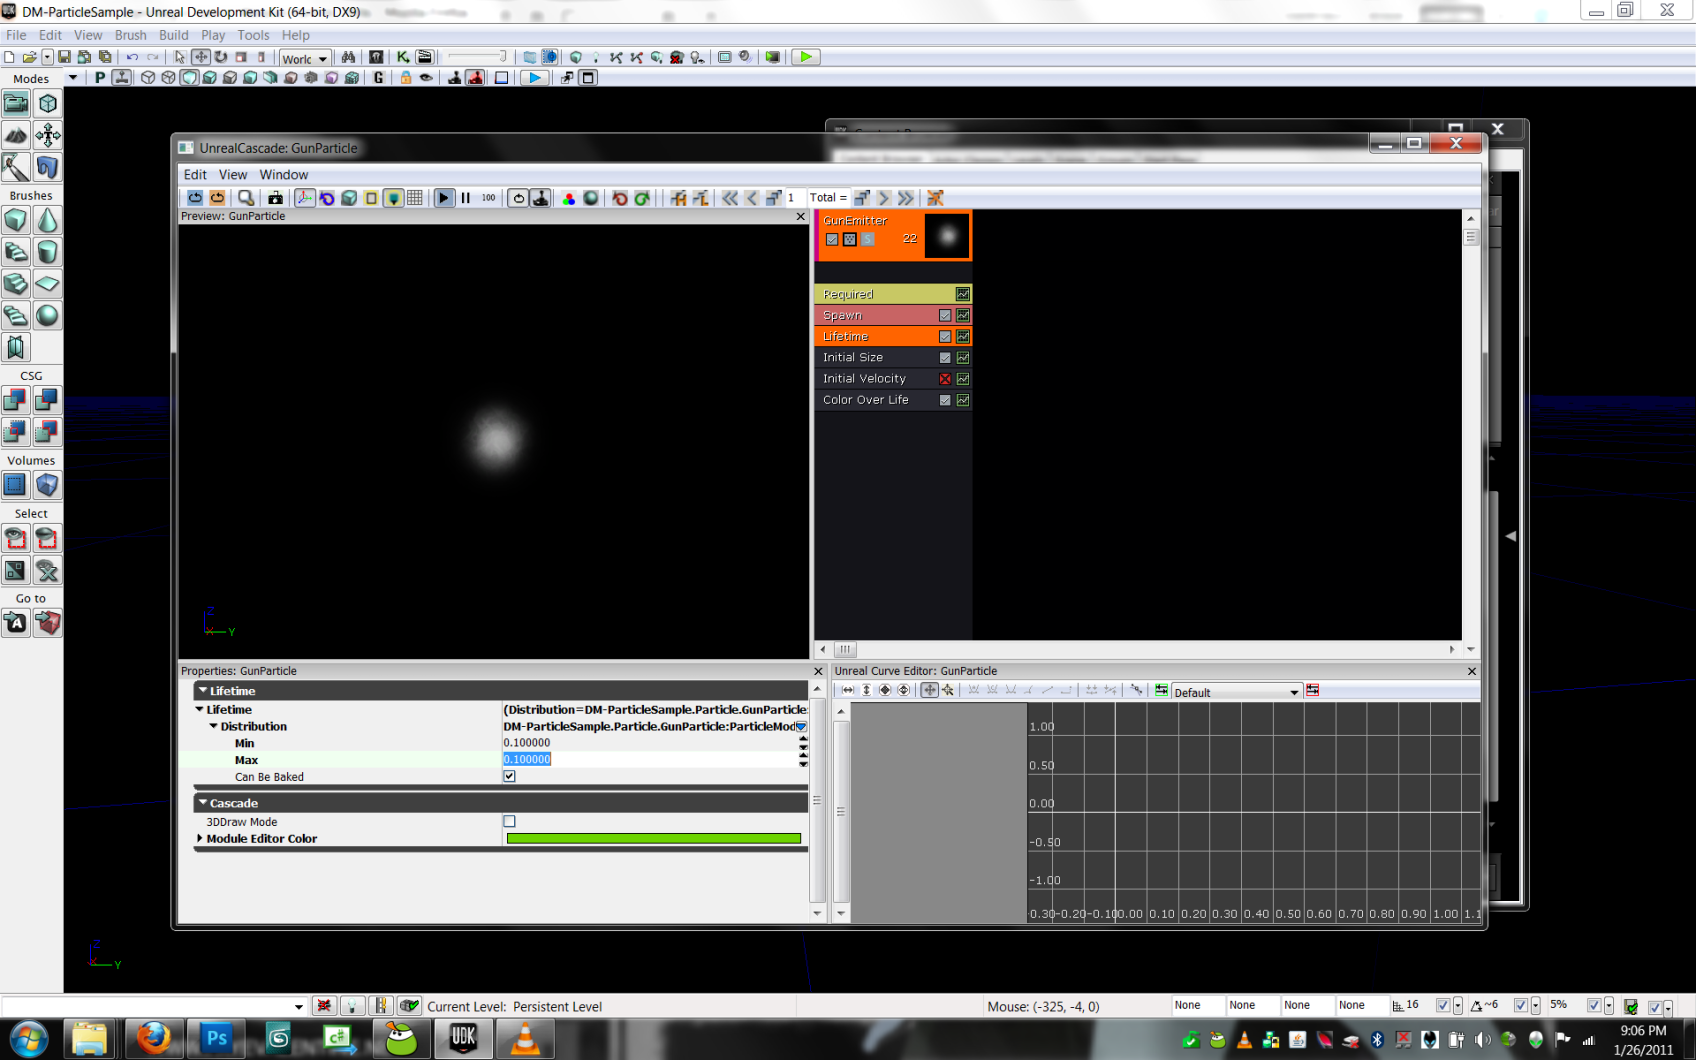Click the green create curve tab icon
The height and width of the screenshot is (1060, 1696).
(1161, 691)
